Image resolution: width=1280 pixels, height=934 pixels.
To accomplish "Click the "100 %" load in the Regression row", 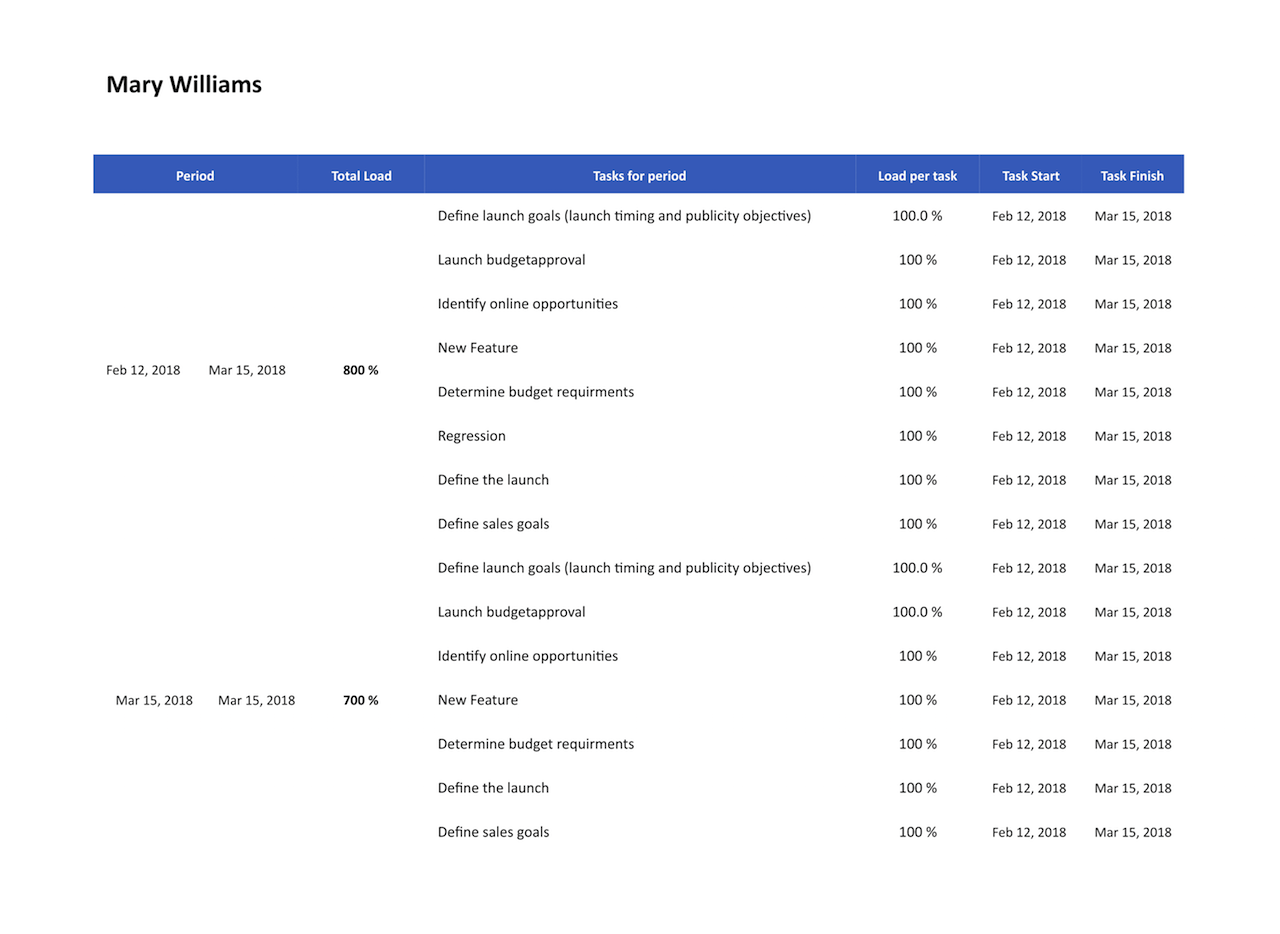I will click(918, 436).
